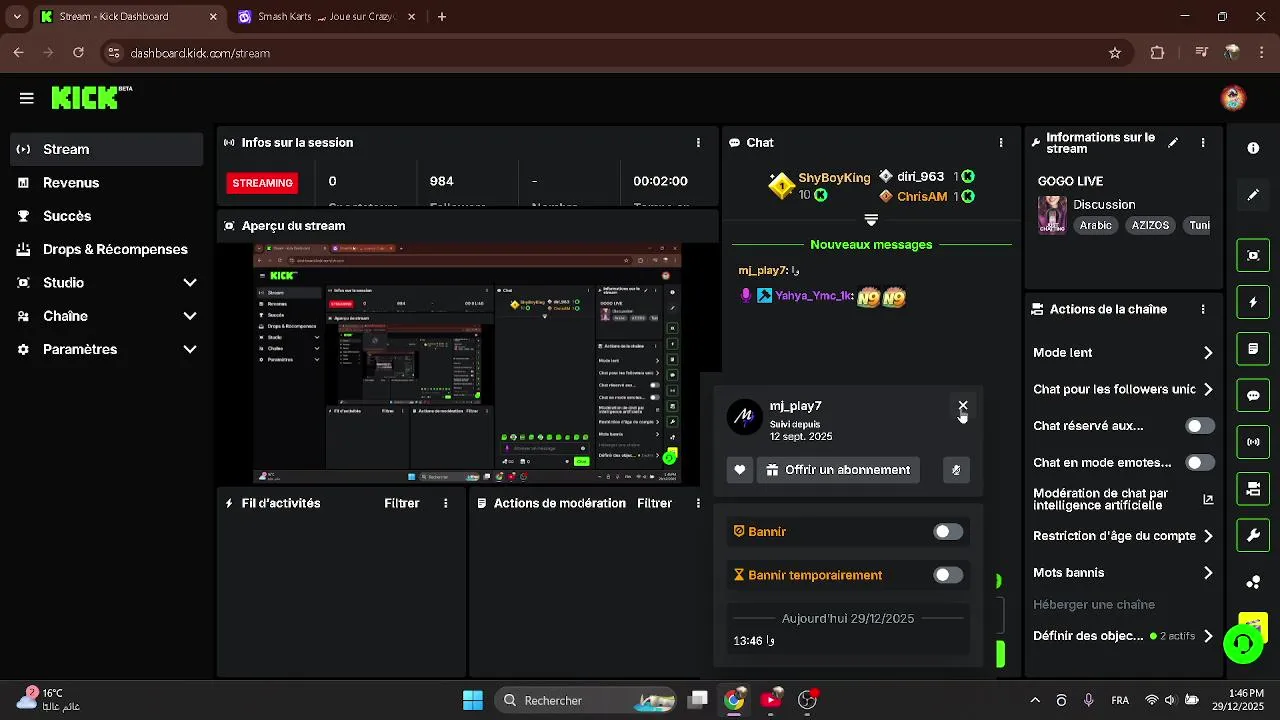Viewport: 1280px width, 720px height.
Task: Enable Chat réservé aux... switch
Action: (1200, 426)
